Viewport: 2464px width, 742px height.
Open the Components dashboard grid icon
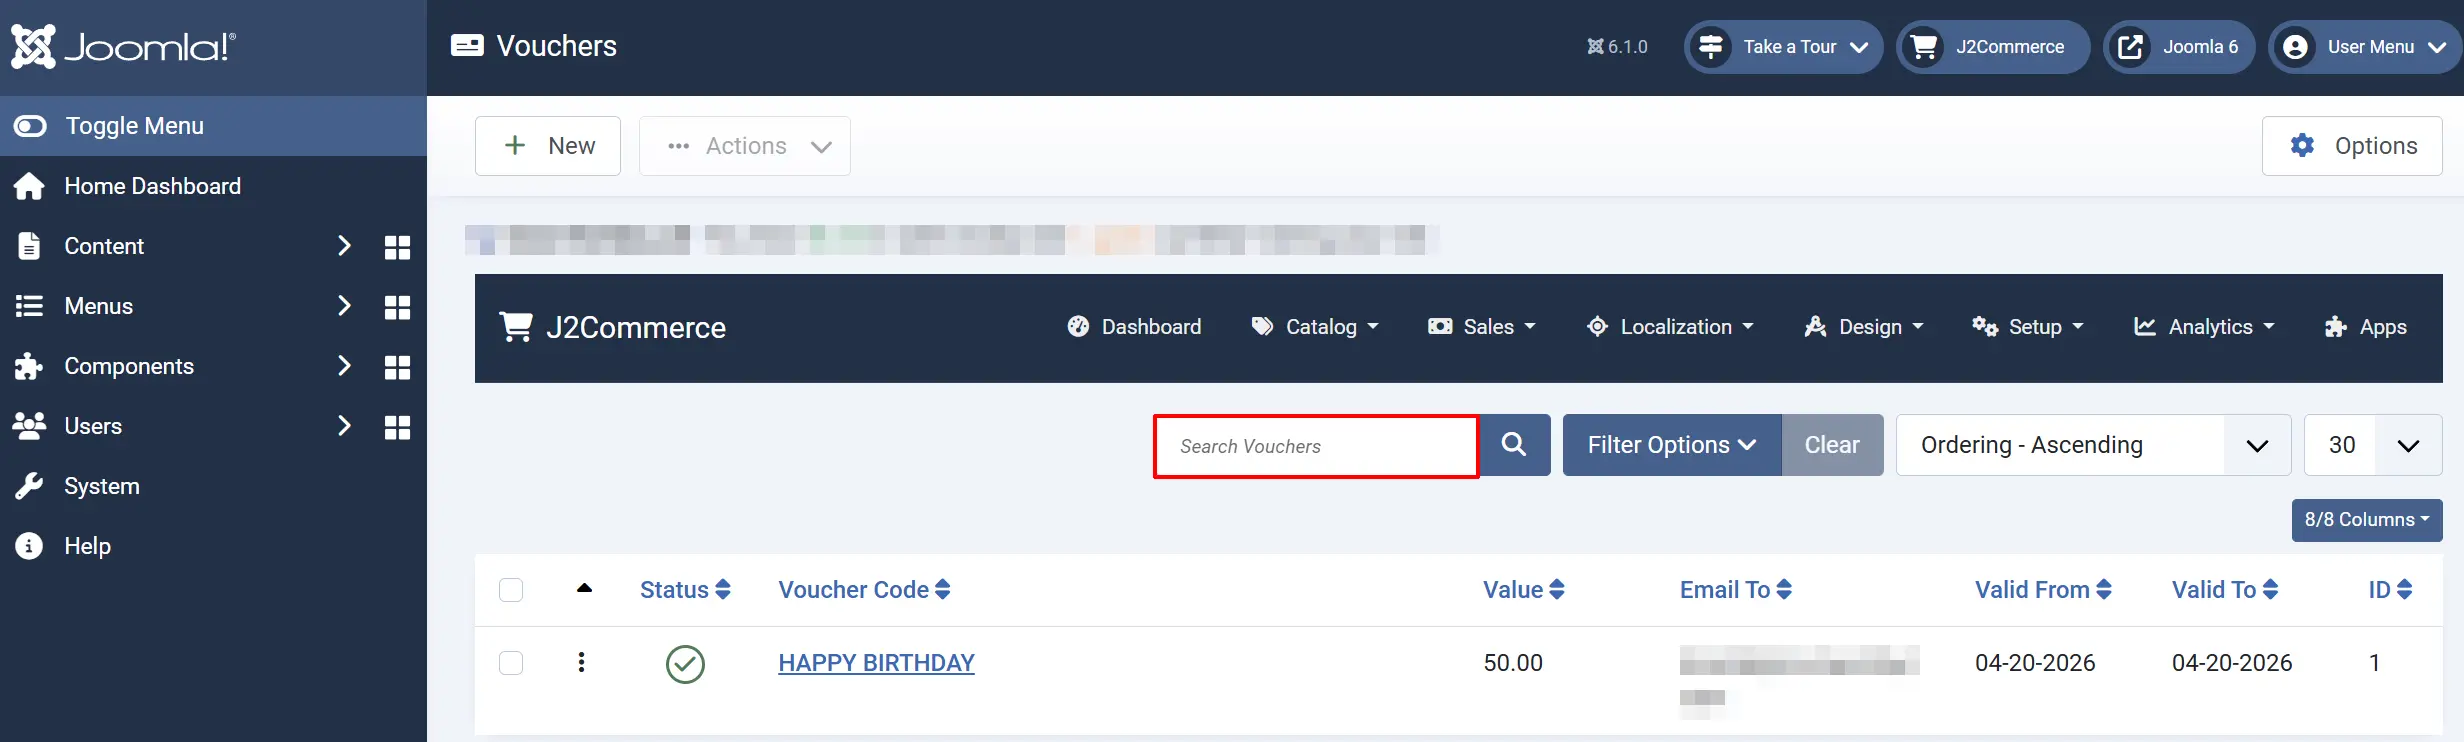click(x=398, y=367)
